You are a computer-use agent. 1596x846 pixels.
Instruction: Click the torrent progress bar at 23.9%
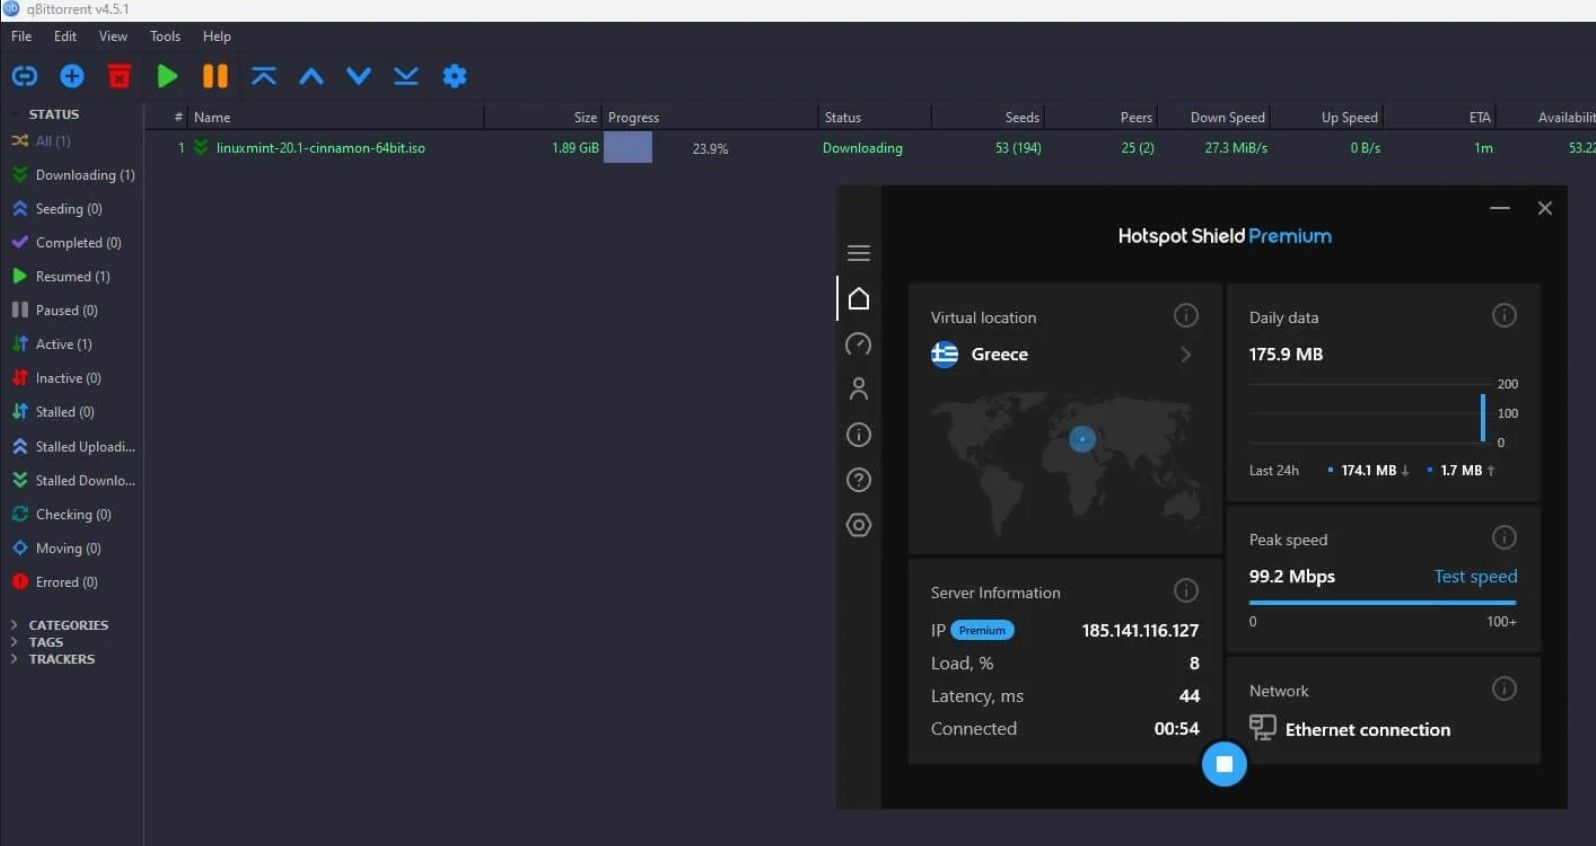pyautogui.click(x=709, y=148)
